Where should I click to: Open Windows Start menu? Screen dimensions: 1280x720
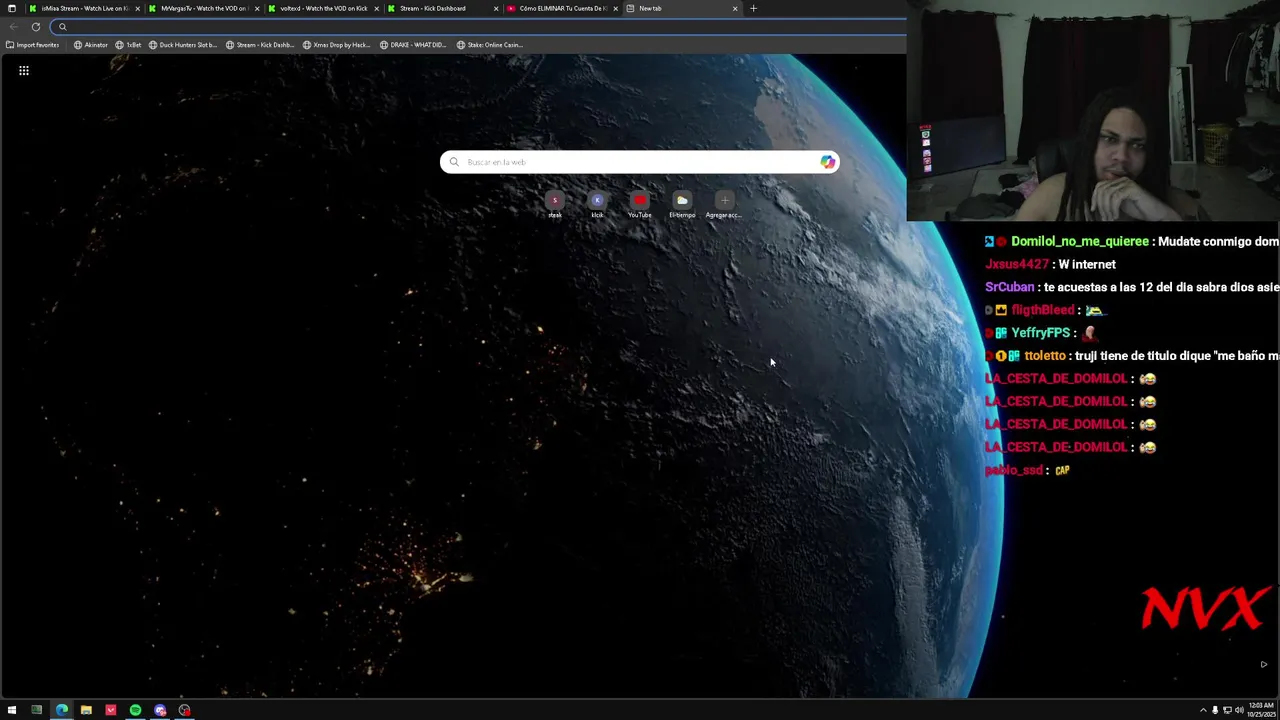[x=12, y=710]
